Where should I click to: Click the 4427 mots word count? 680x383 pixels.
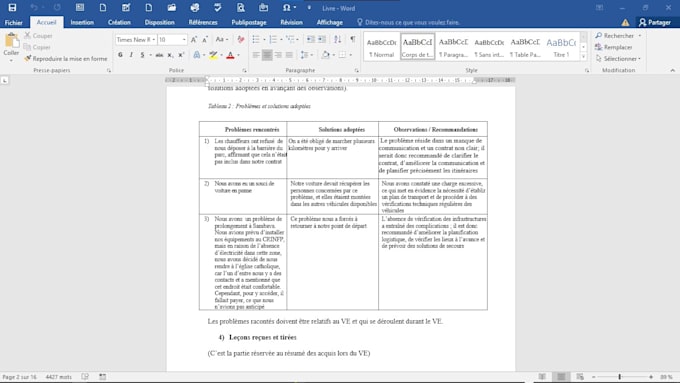click(59, 376)
